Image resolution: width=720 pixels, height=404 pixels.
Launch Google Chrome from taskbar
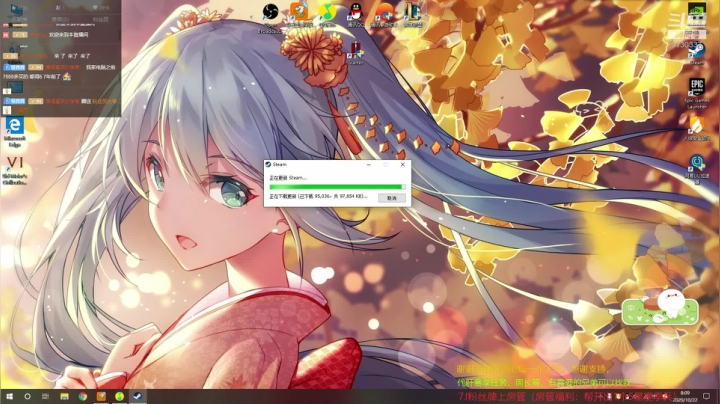(83, 396)
